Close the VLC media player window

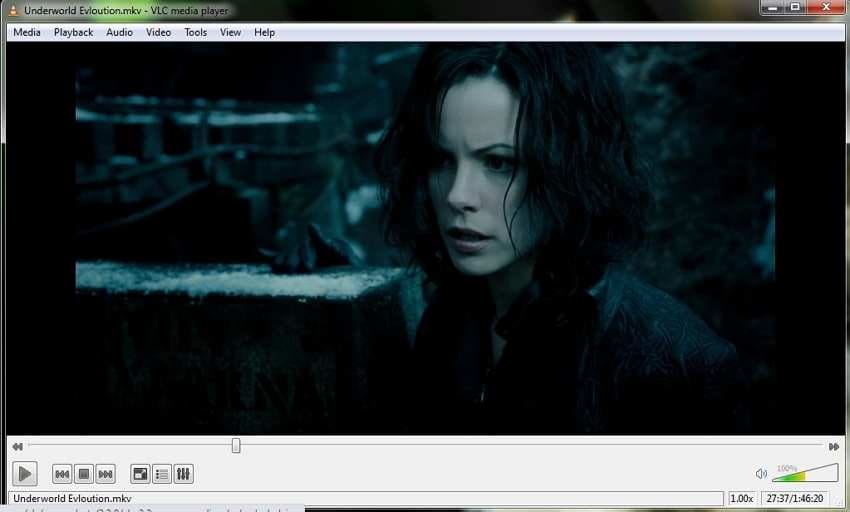point(826,7)
